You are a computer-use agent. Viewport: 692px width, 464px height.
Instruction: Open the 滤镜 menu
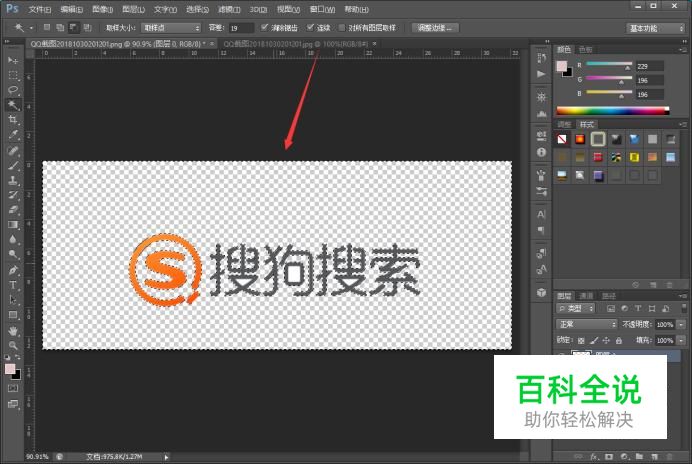coord(229,9)
